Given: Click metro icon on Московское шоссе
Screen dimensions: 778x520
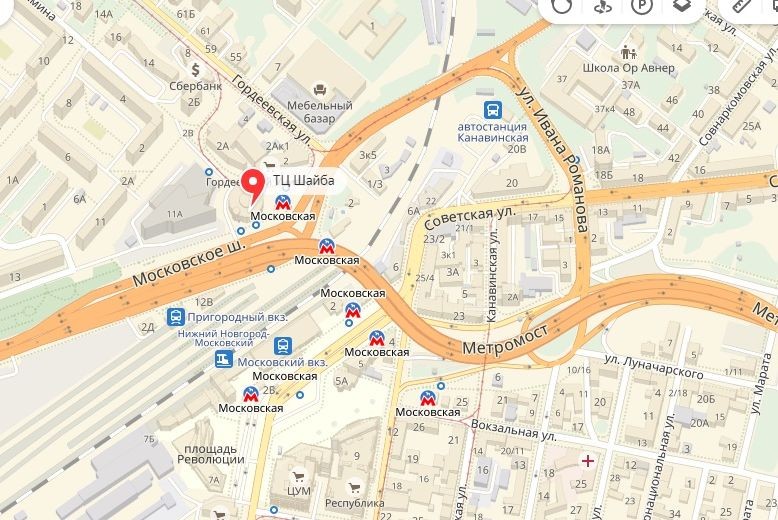Looking at the screenshot, I should pyautogui.click(x=326, y=246).
